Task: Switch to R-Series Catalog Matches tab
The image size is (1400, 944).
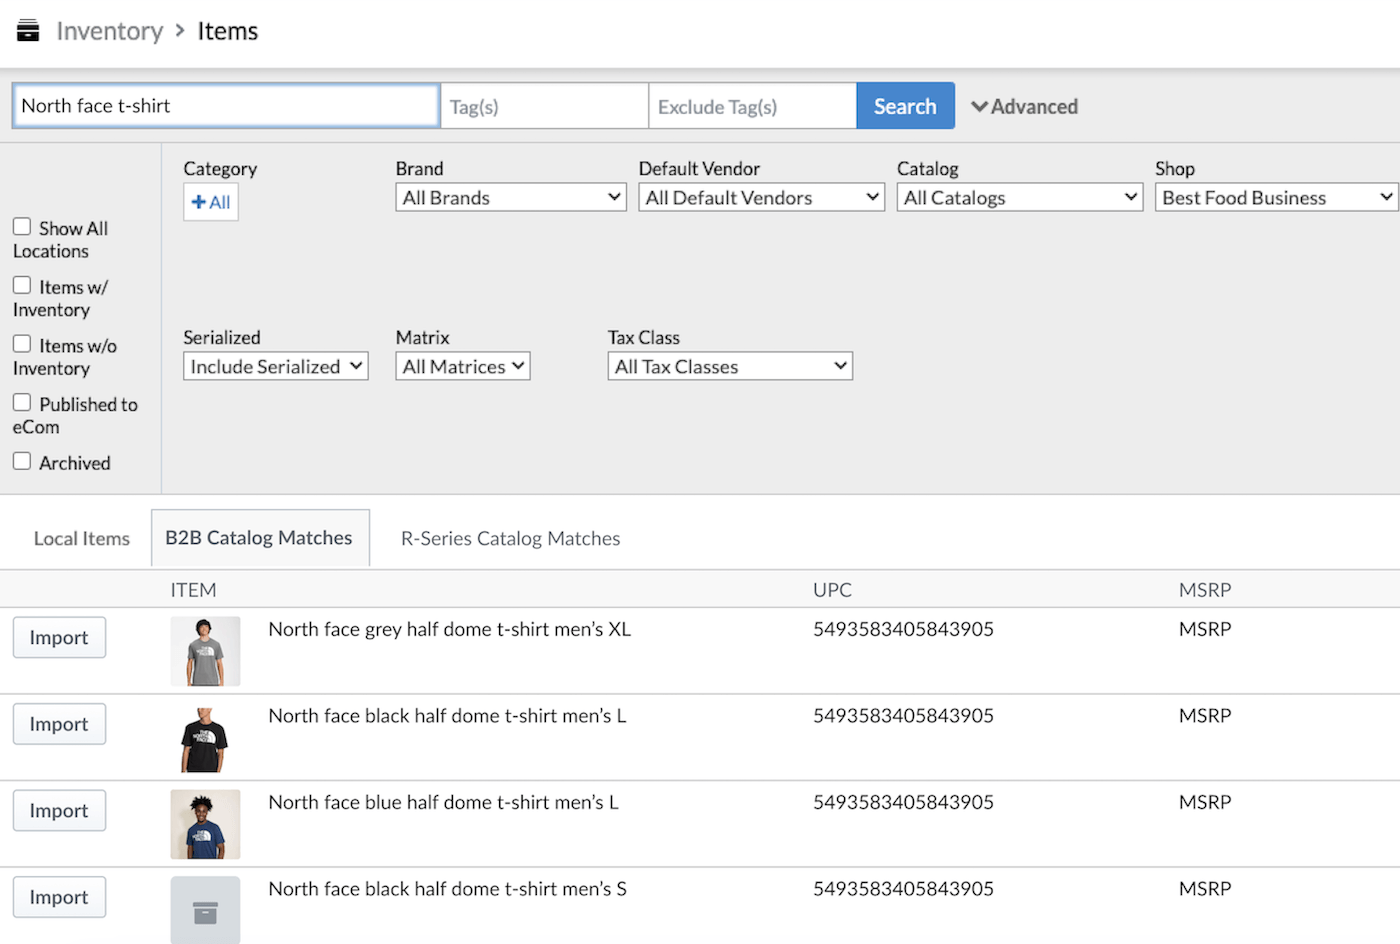Action: (510, 538)
